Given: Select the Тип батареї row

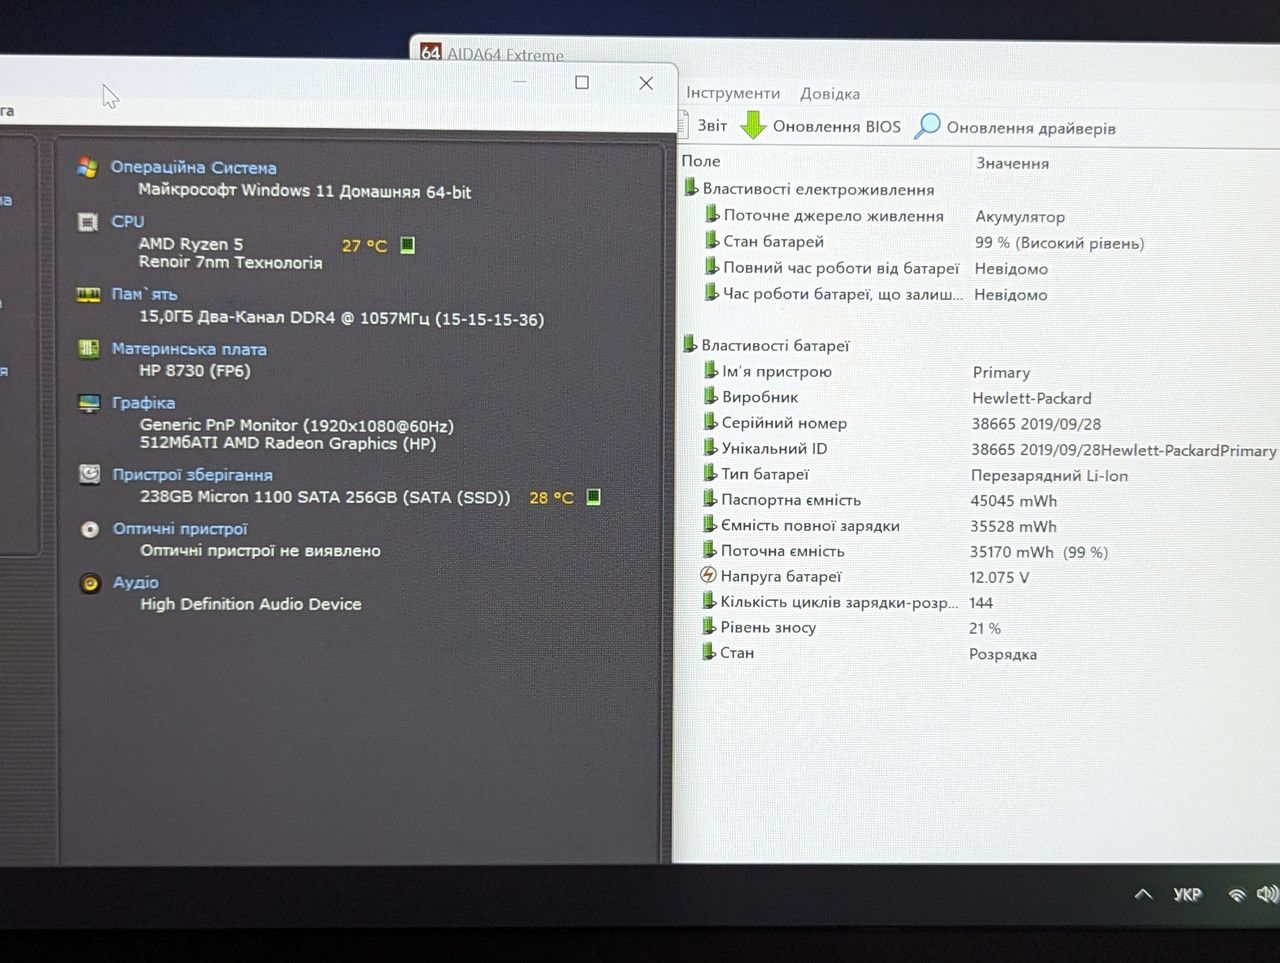Looking at the screenshot, I should [x=980, y=475].
